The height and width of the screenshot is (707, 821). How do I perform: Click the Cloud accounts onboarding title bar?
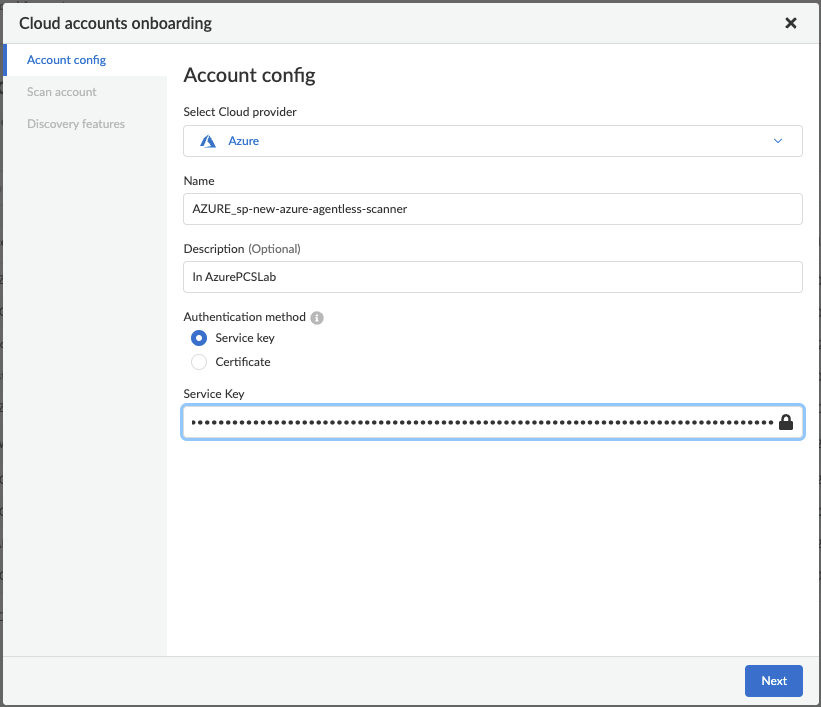[115, 23]
